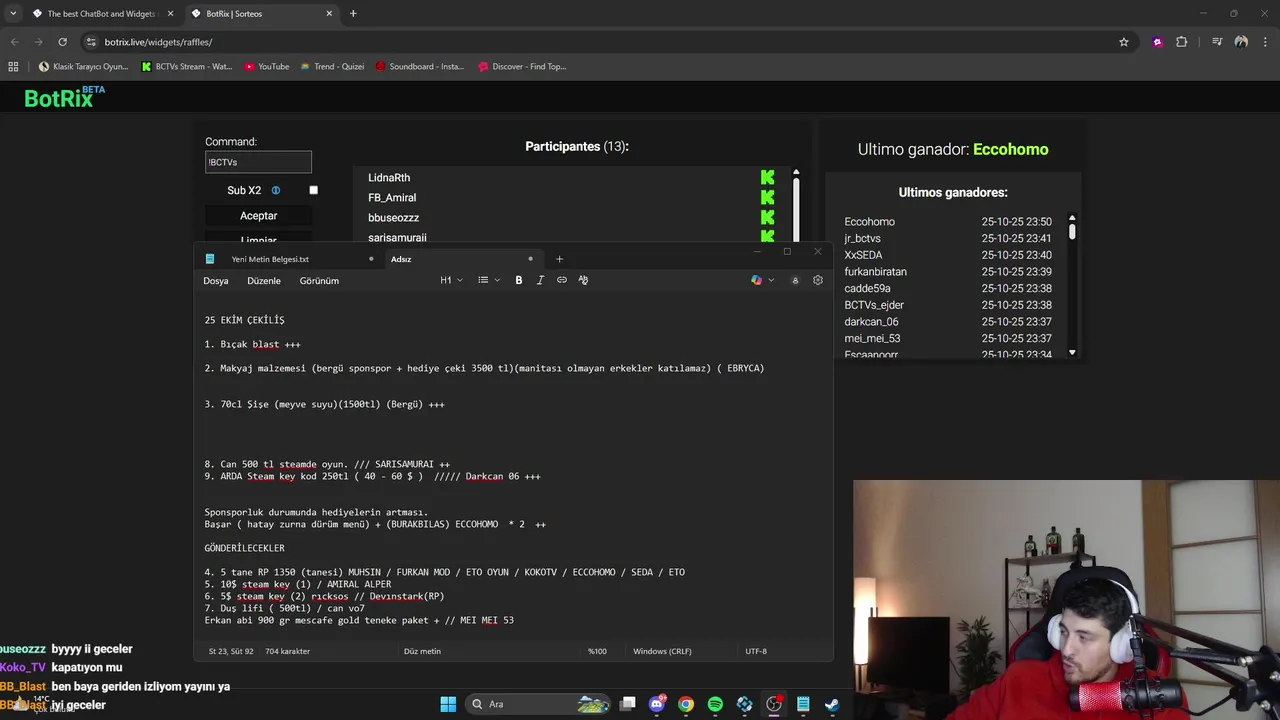
Task: Open the Chrome three-dot menu
Action: (x=1264, y=42)
